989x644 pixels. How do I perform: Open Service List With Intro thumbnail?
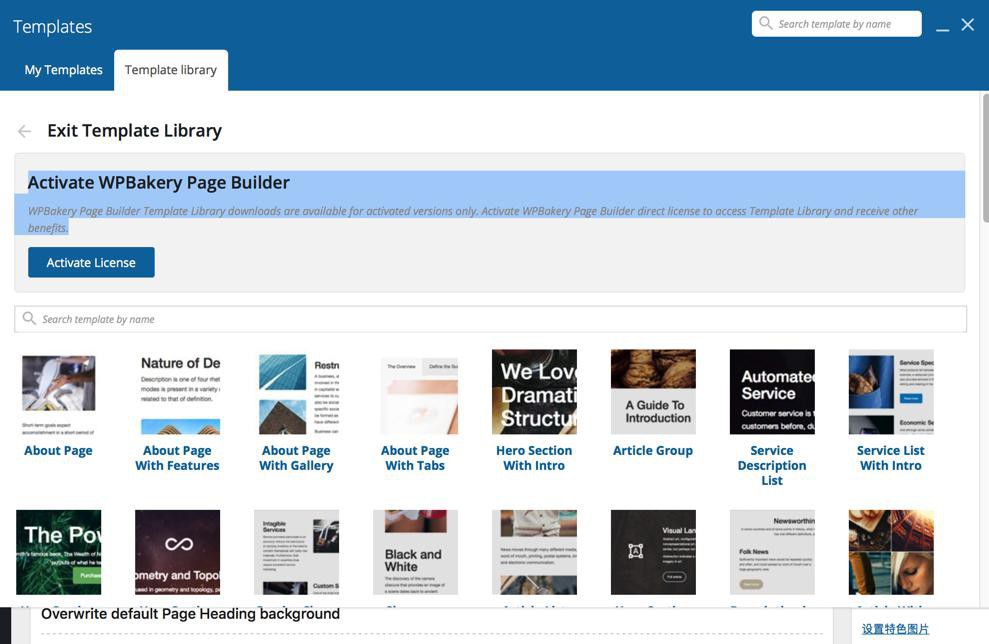891,392
